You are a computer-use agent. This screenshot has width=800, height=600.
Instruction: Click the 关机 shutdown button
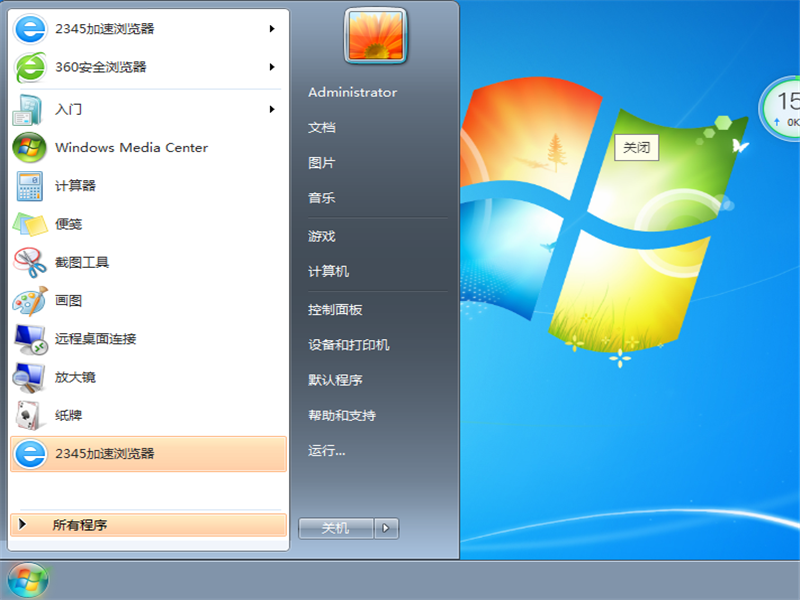click(336, 528)
